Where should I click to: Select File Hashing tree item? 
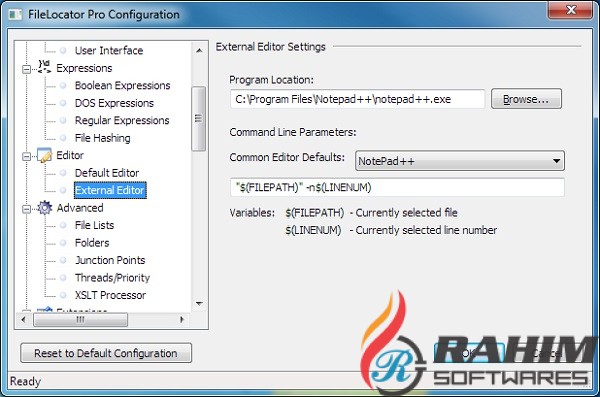click(x=103, y=138)
